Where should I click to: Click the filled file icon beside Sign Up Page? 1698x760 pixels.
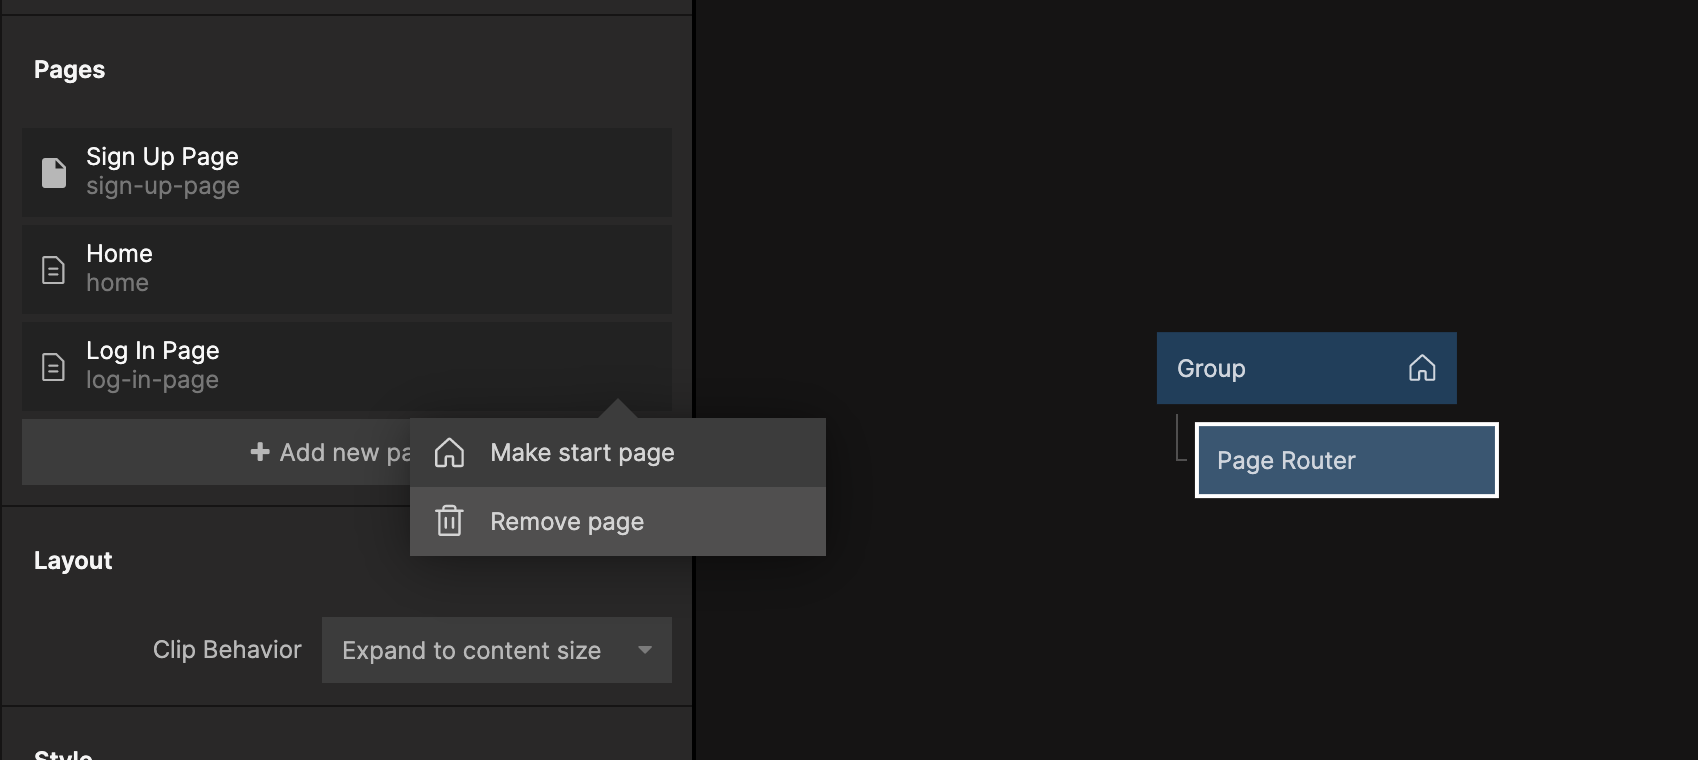click(x=54, y=172)
